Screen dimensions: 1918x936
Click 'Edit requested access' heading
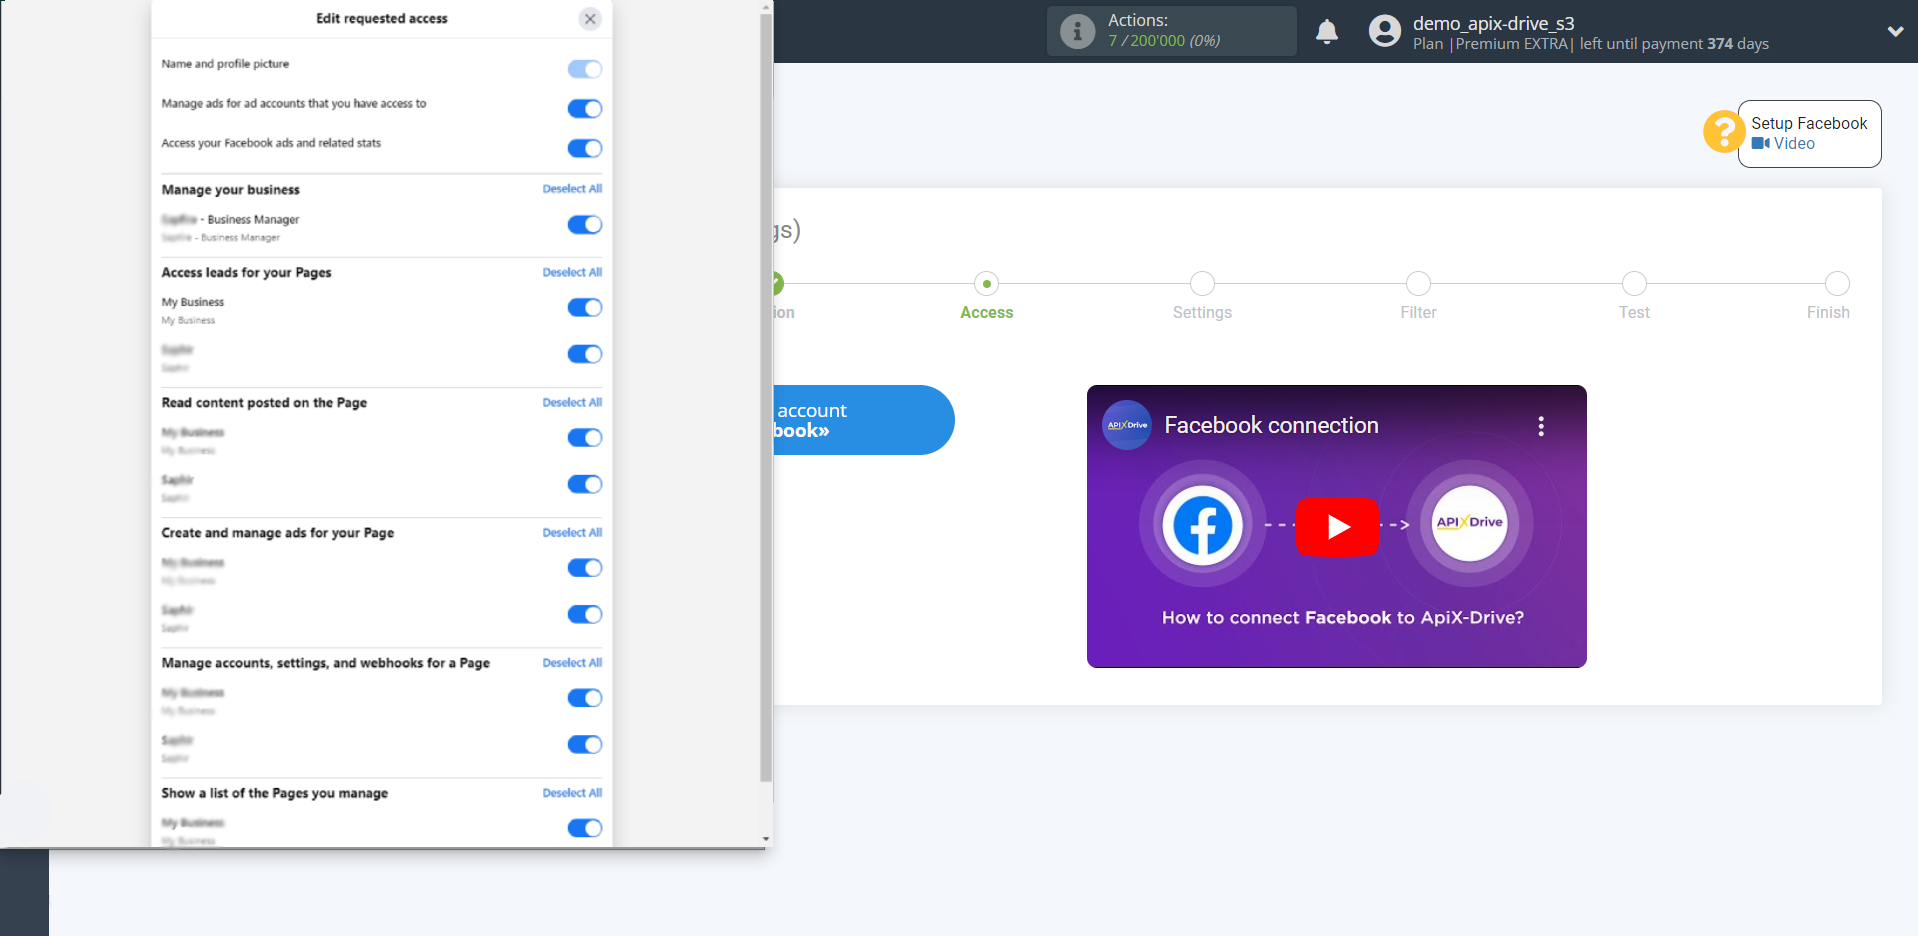382,19
